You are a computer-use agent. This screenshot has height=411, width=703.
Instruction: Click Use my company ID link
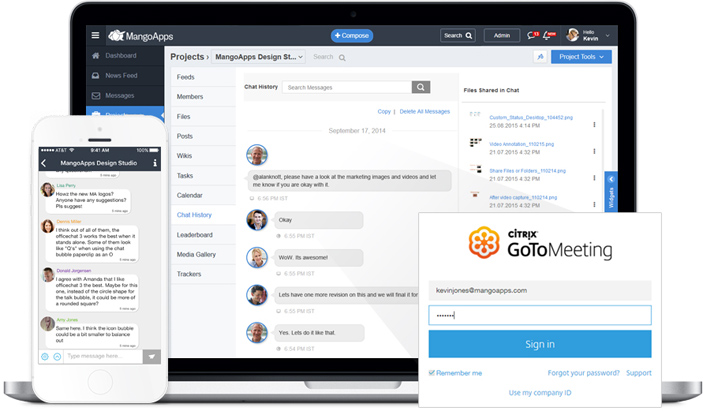[540, 393]
